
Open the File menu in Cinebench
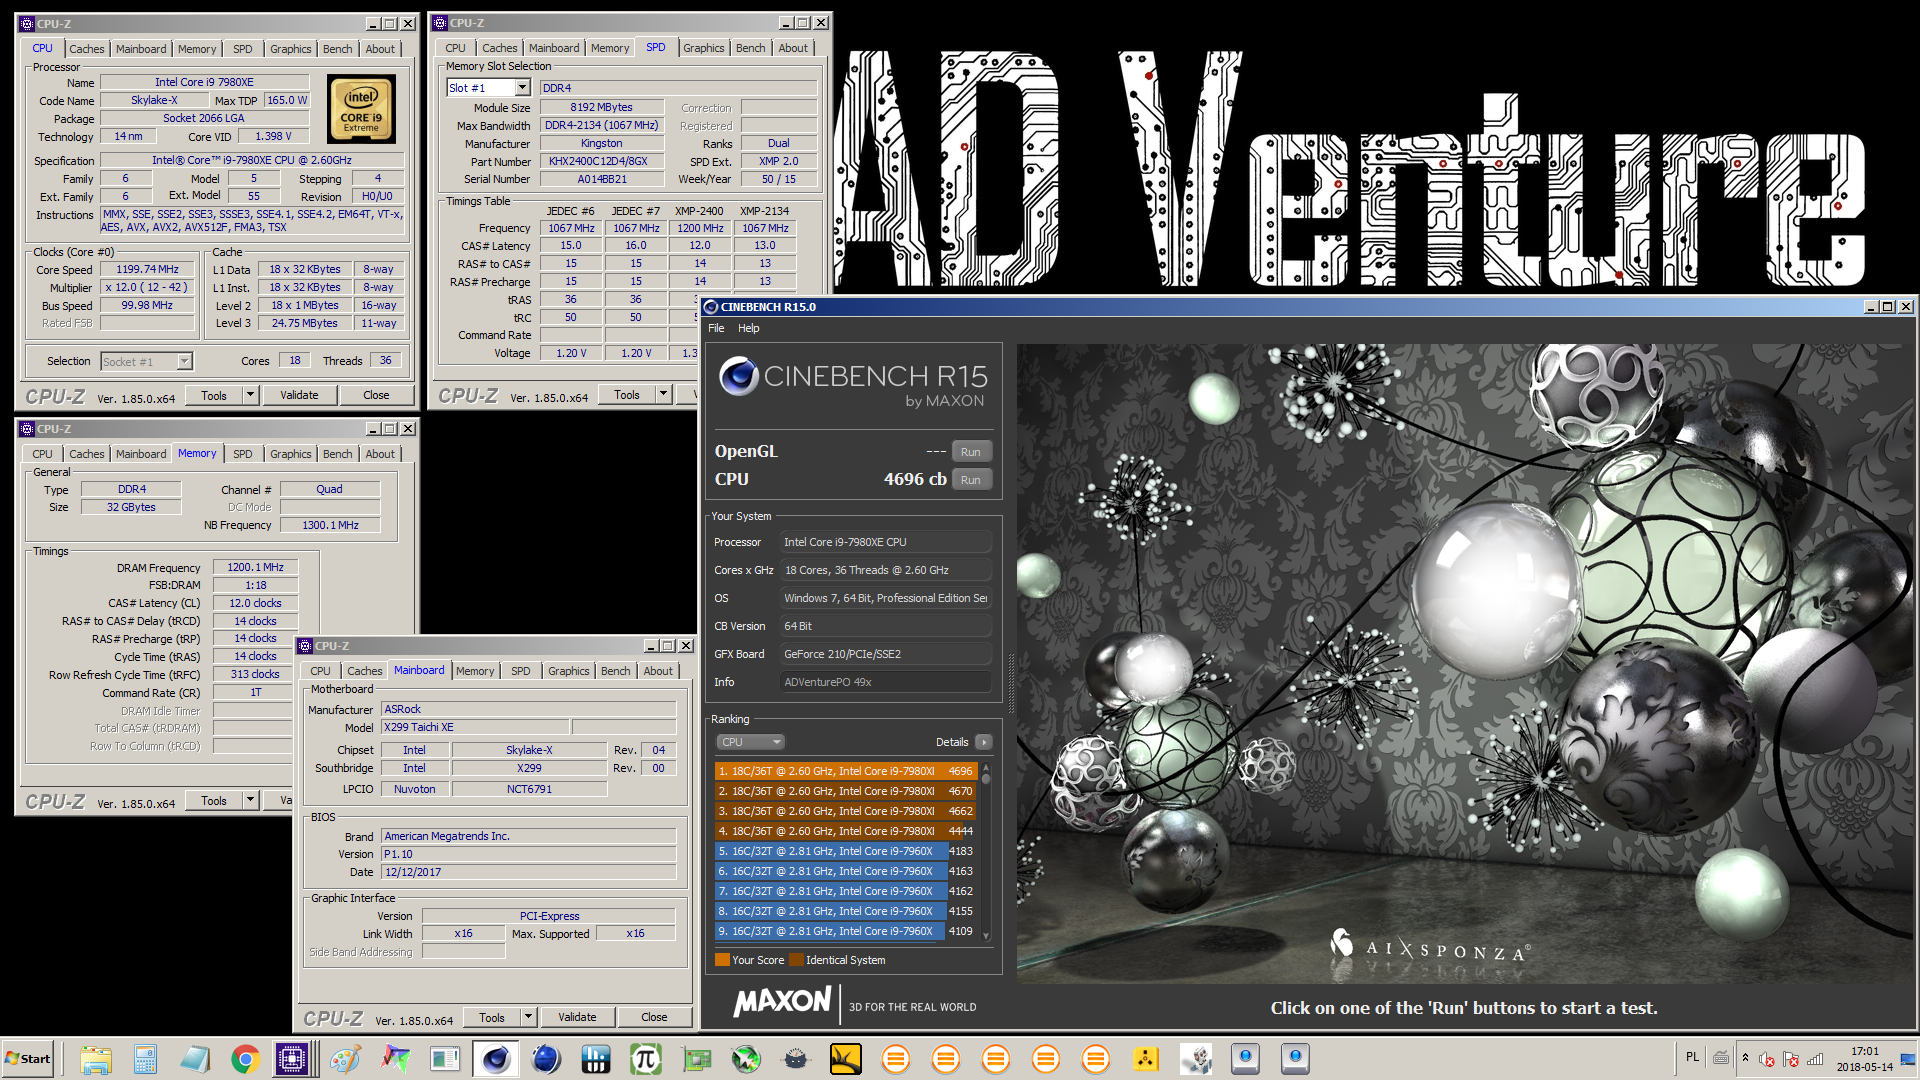point(716,328)
